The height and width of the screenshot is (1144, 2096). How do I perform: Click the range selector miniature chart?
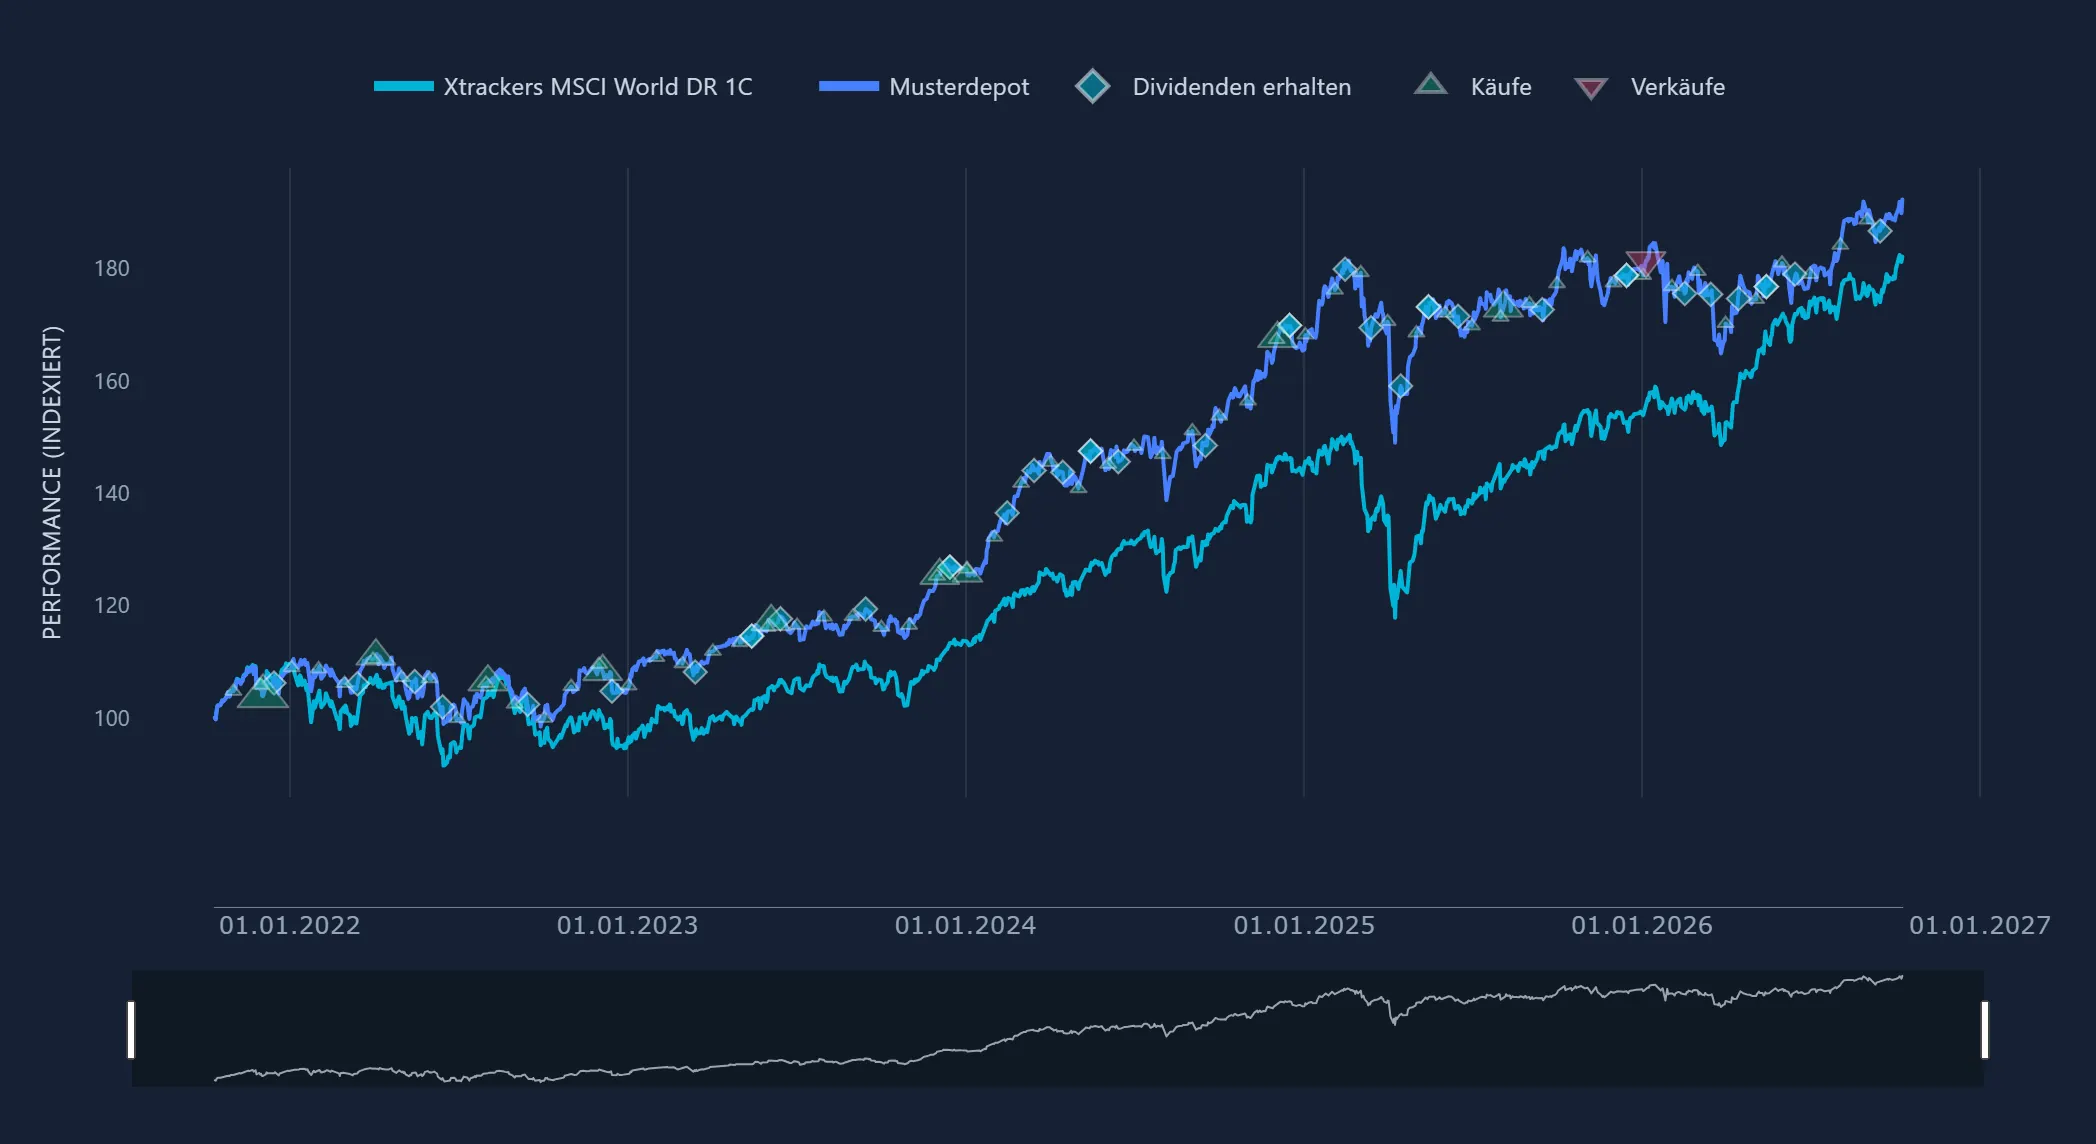tap(1058, 1029)
